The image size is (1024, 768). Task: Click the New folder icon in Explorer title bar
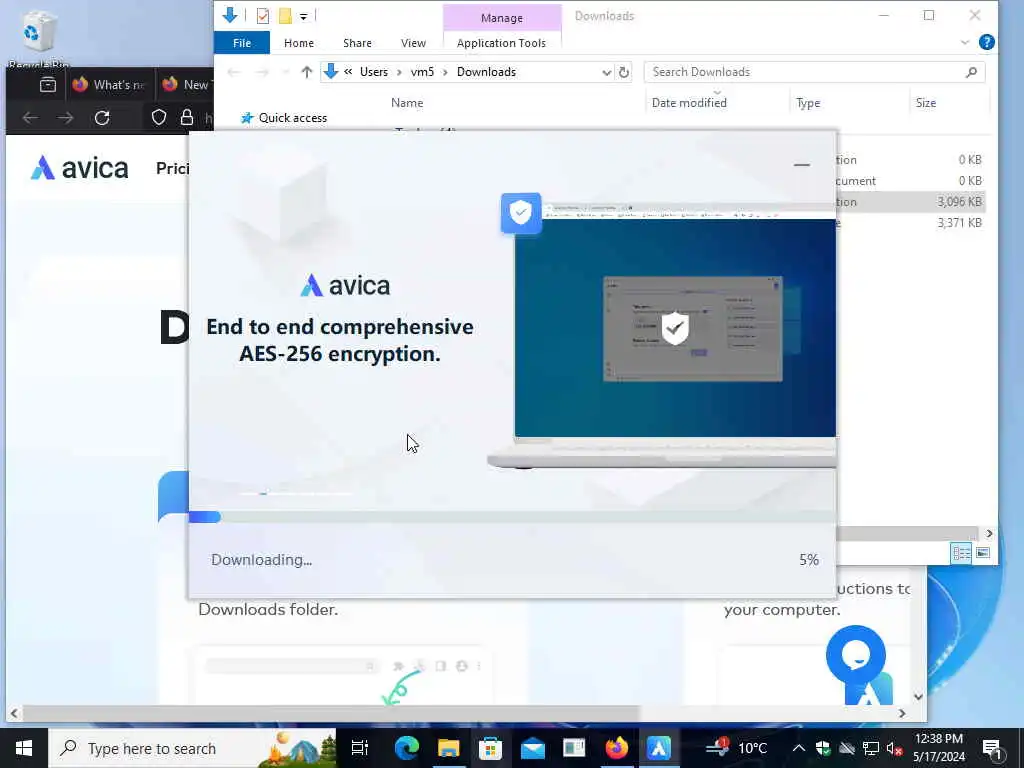click(x=285, y=16)
